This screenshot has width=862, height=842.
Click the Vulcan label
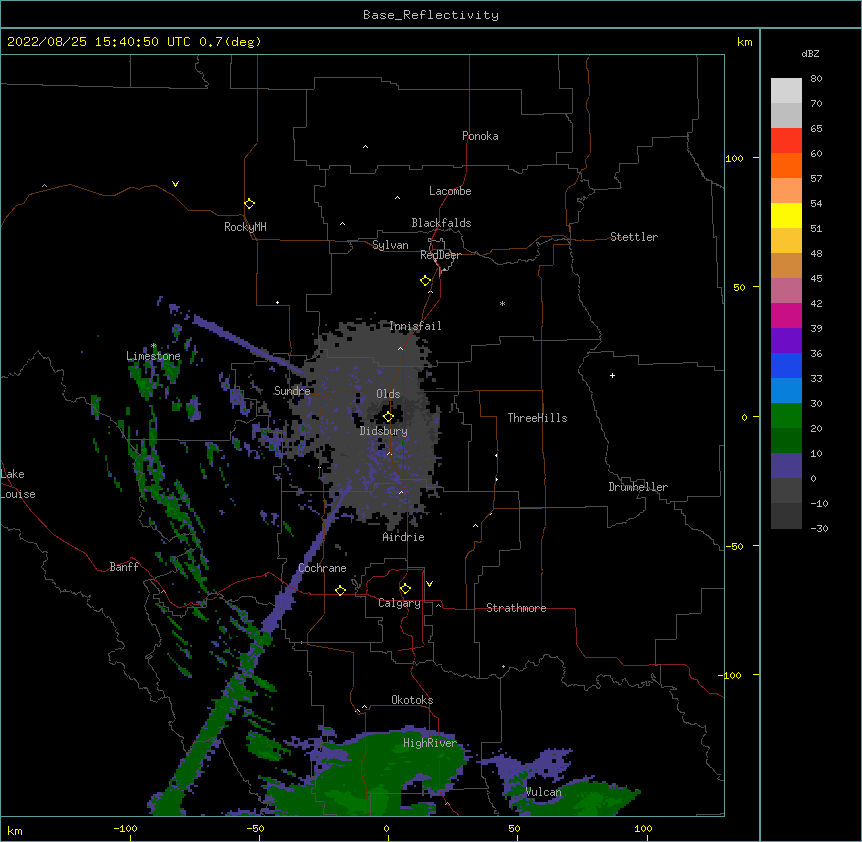[543, 792]
